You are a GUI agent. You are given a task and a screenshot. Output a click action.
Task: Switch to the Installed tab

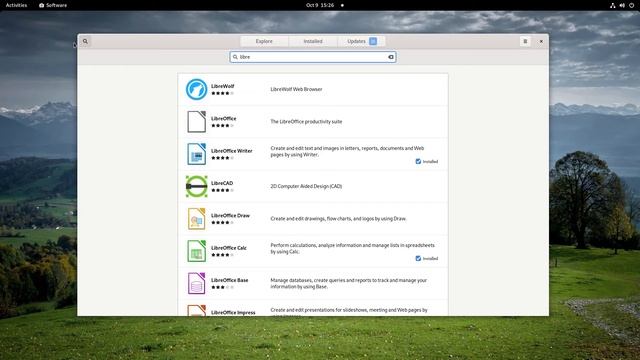click(313, 41)
